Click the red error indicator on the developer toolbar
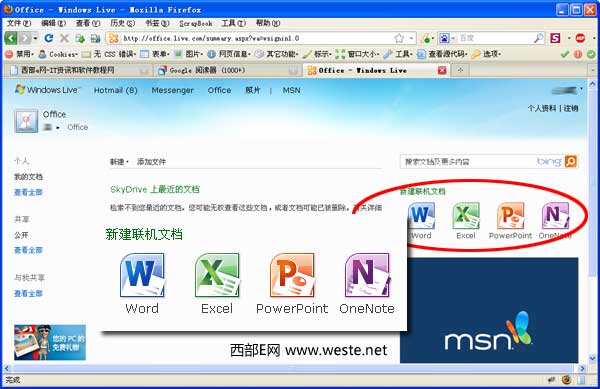This screenshot has width=600, height=389. tap(578, 54)
